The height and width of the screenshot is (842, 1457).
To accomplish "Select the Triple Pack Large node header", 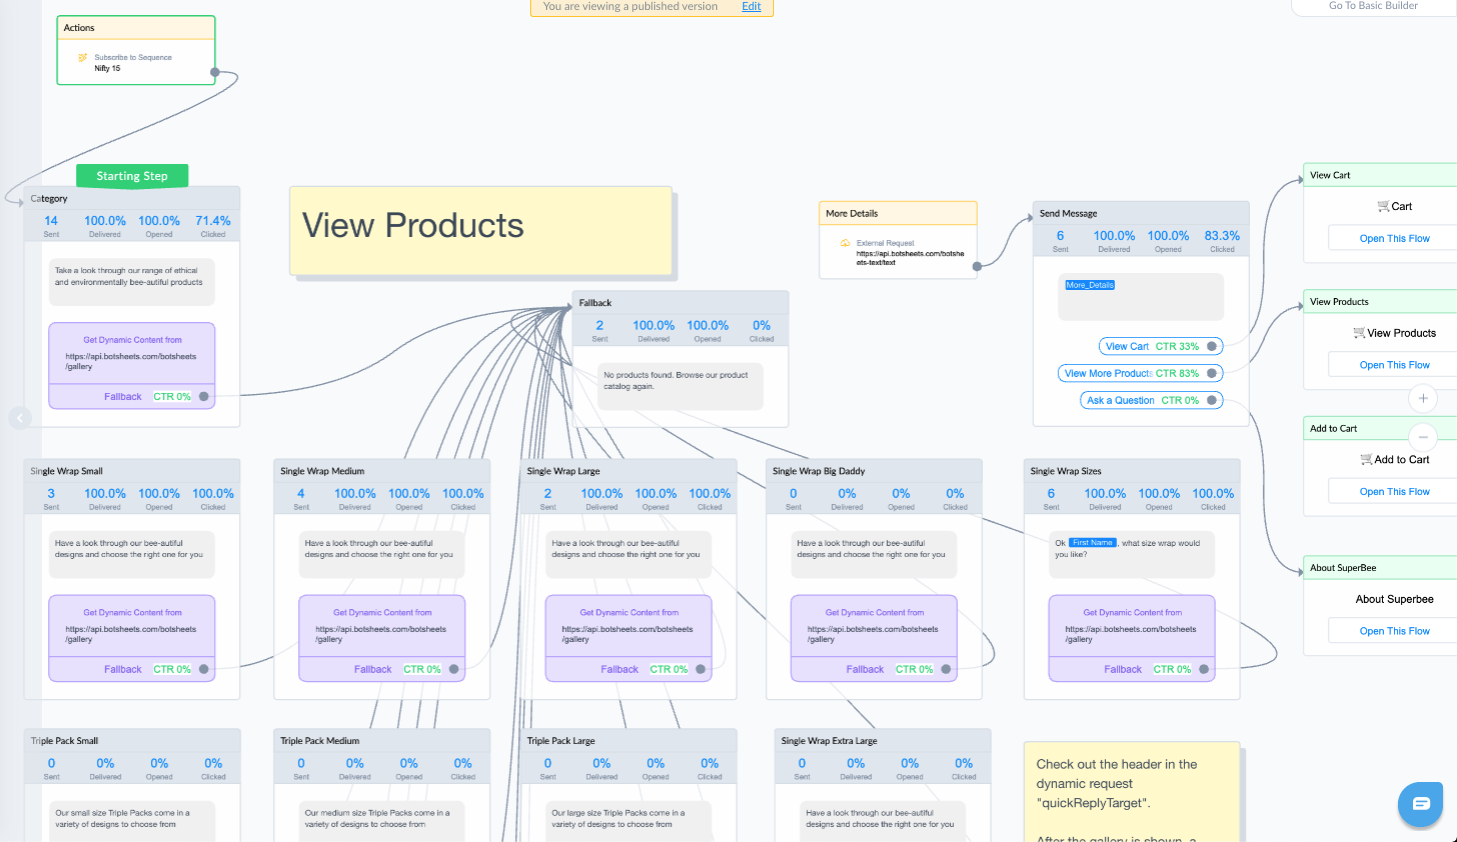I will click(x=629, y=741).
